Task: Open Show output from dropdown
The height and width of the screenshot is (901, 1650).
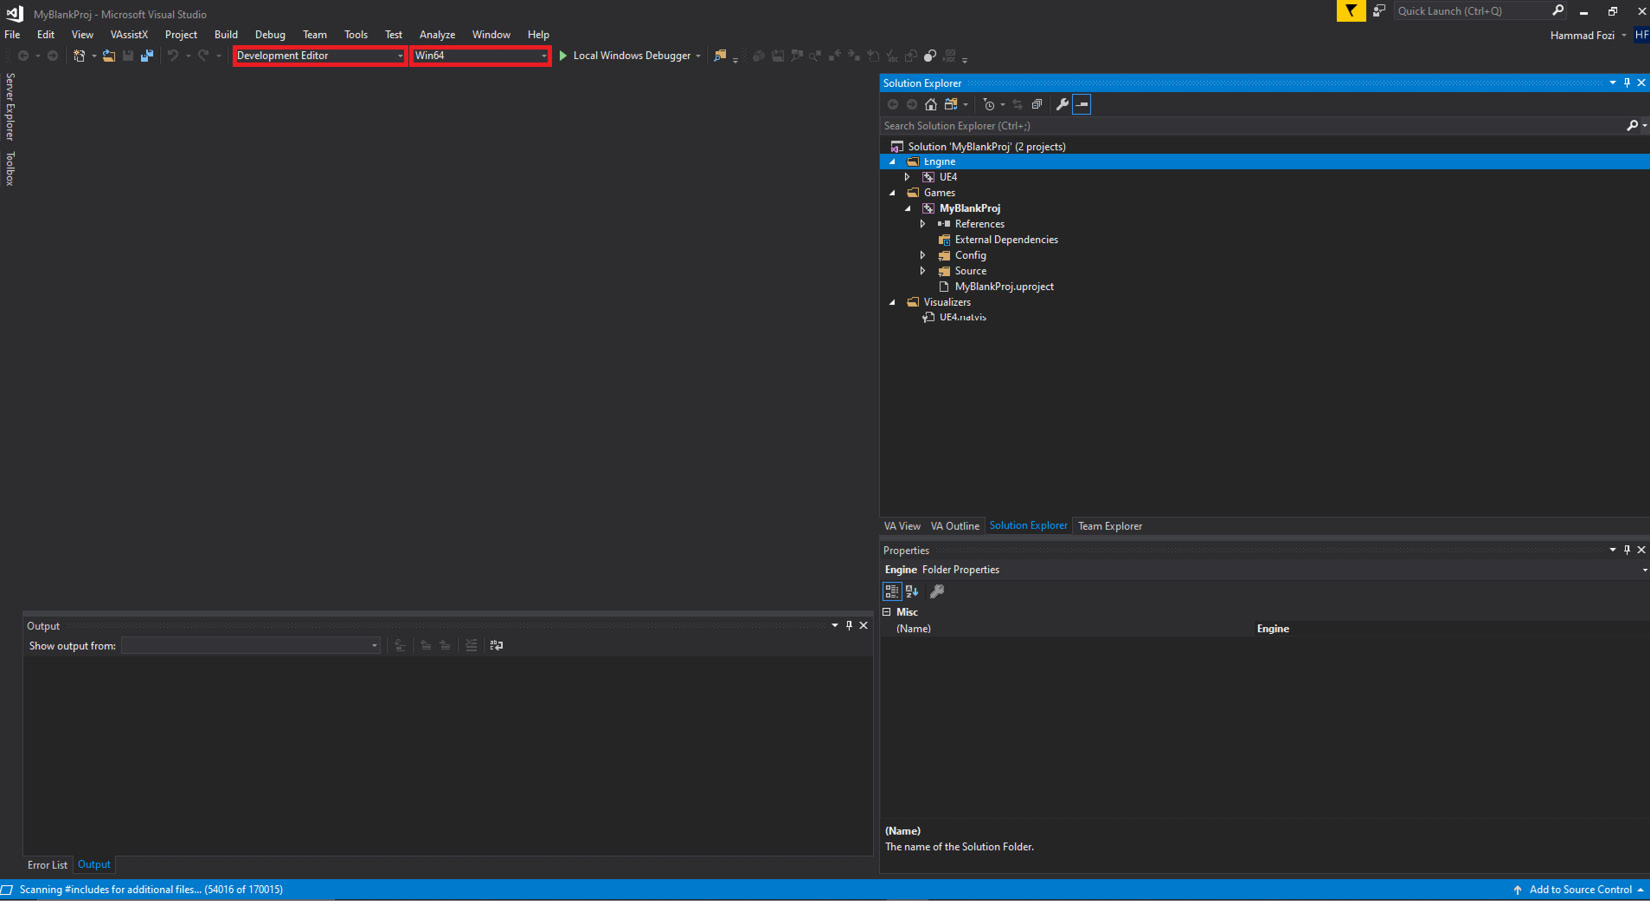Action: [251, 646]
